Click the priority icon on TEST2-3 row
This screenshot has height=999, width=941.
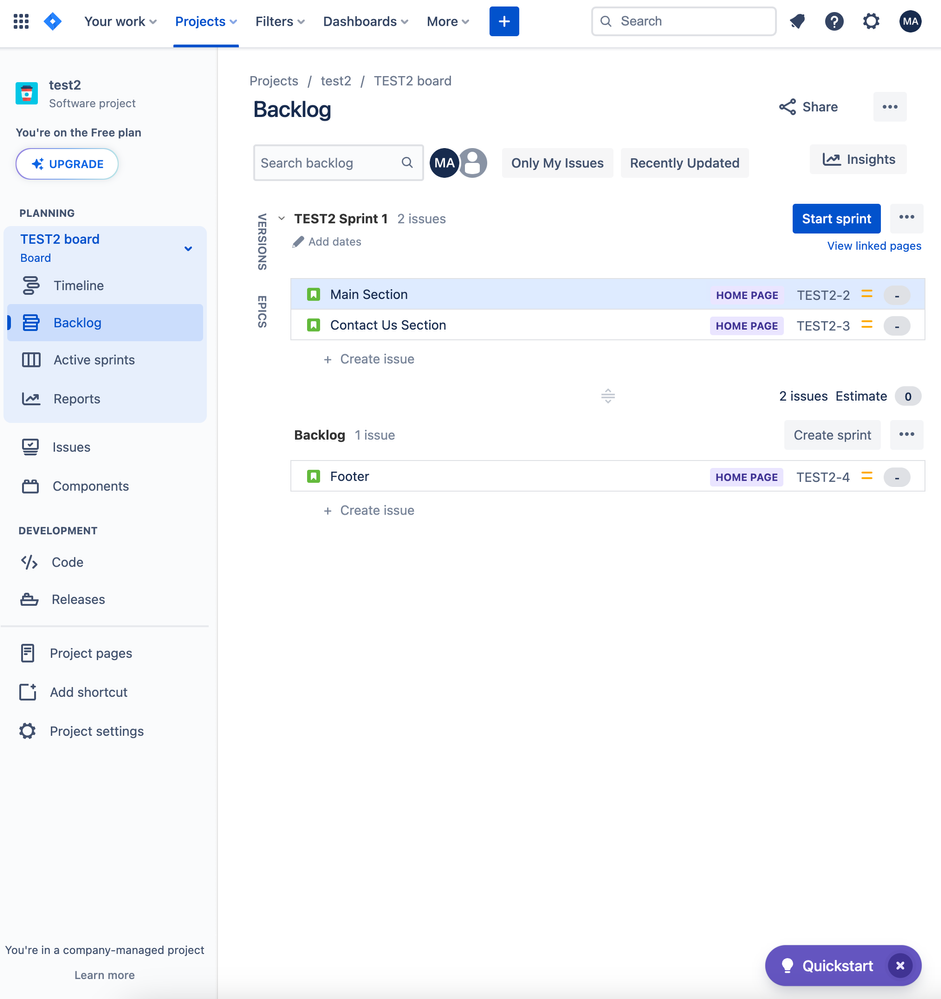click(x=867, y=325)
